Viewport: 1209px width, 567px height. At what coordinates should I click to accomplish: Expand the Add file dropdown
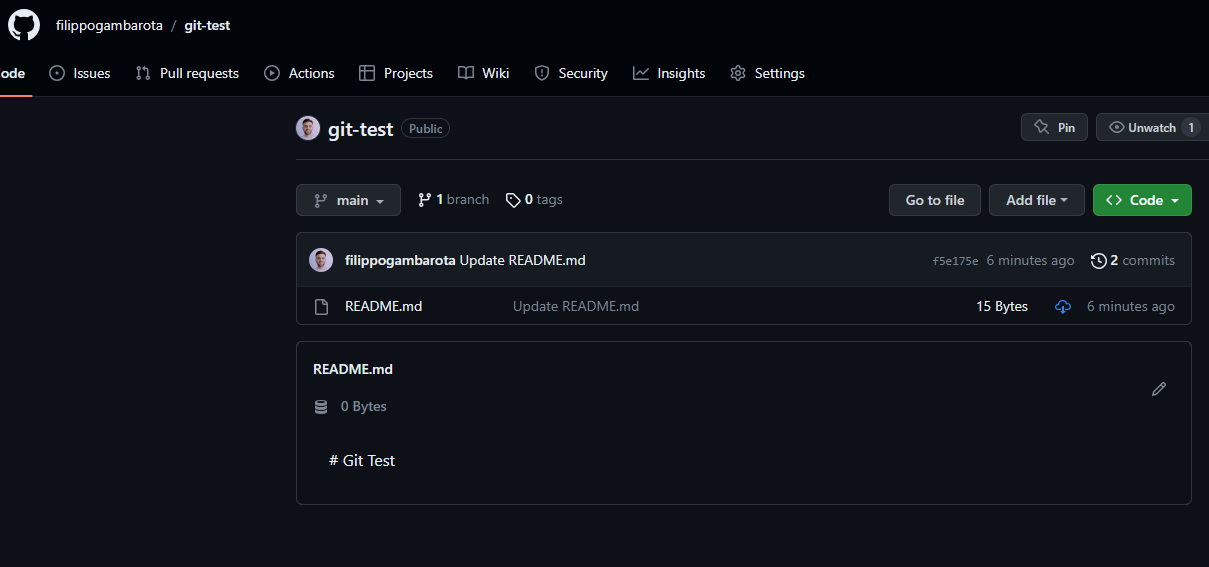[x=1037, y=200]
